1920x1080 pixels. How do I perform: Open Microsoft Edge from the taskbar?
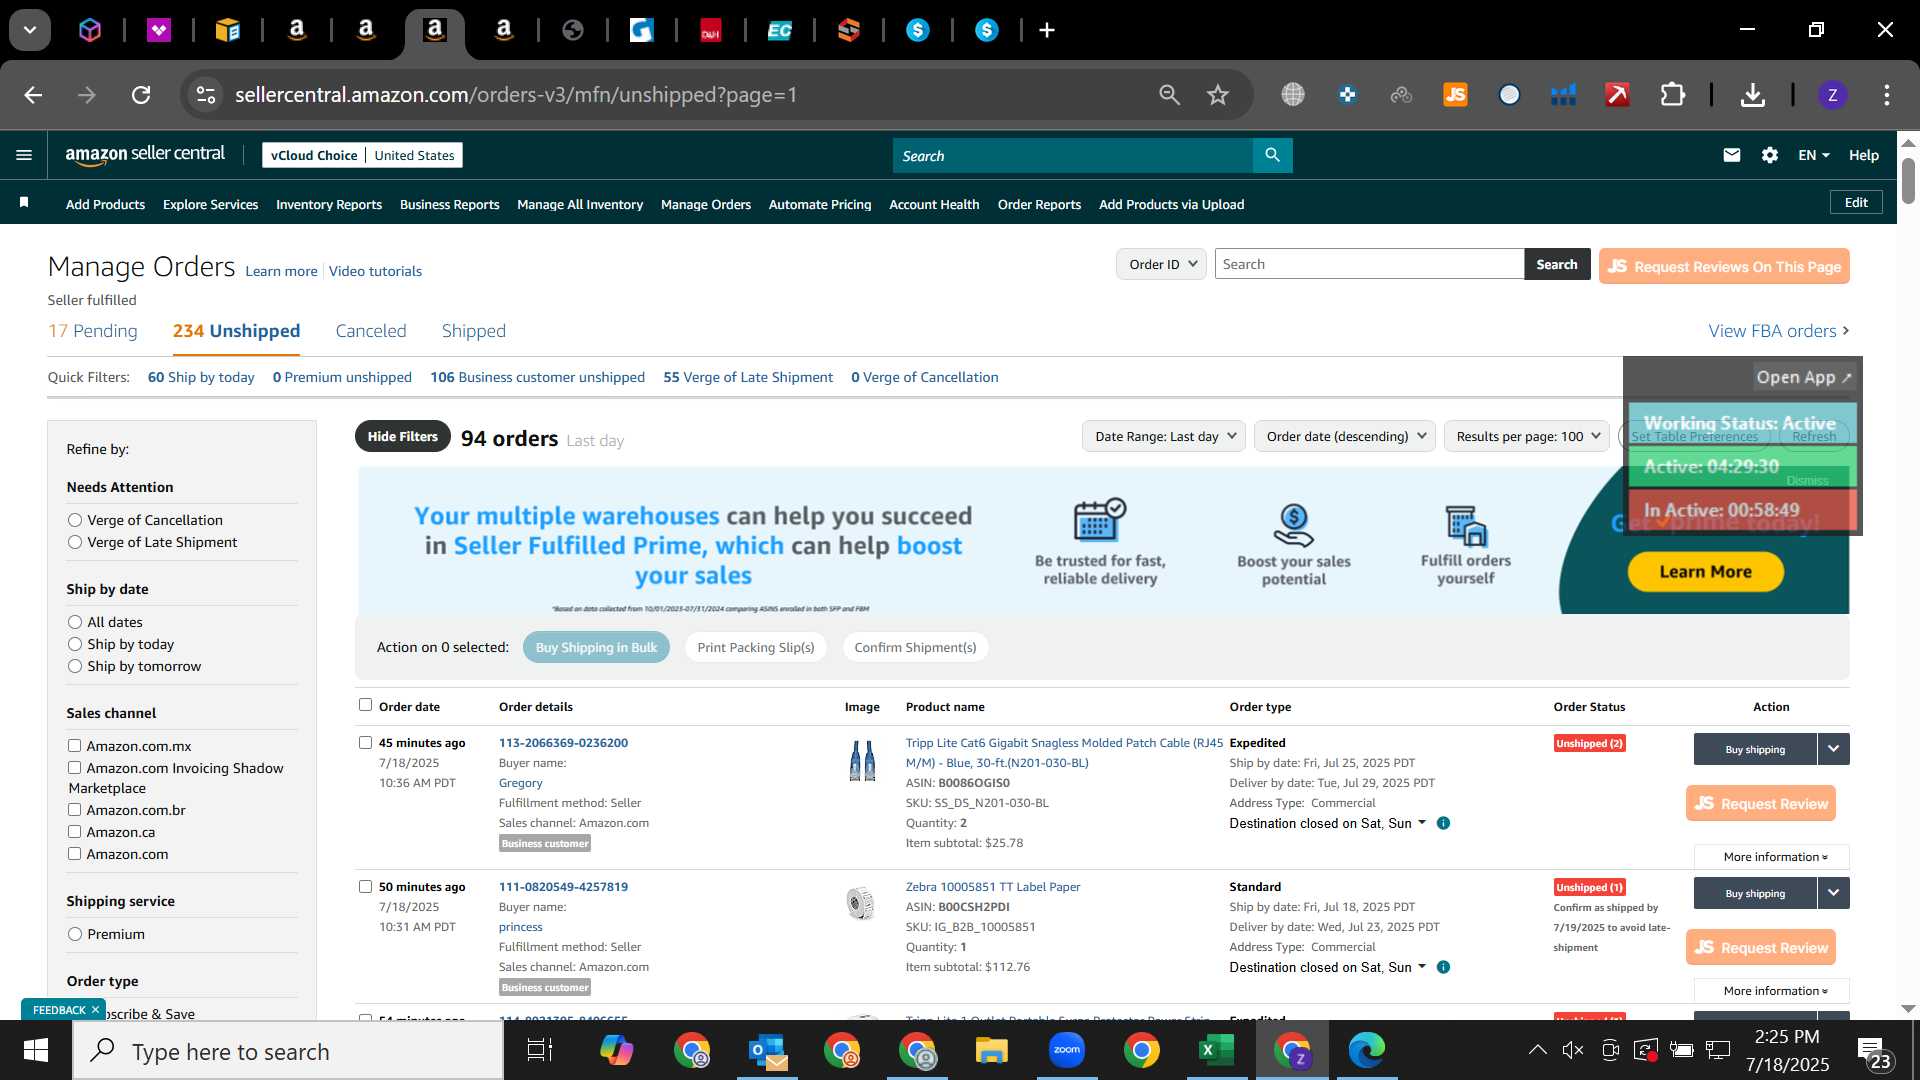(x=1366, y=1050)
